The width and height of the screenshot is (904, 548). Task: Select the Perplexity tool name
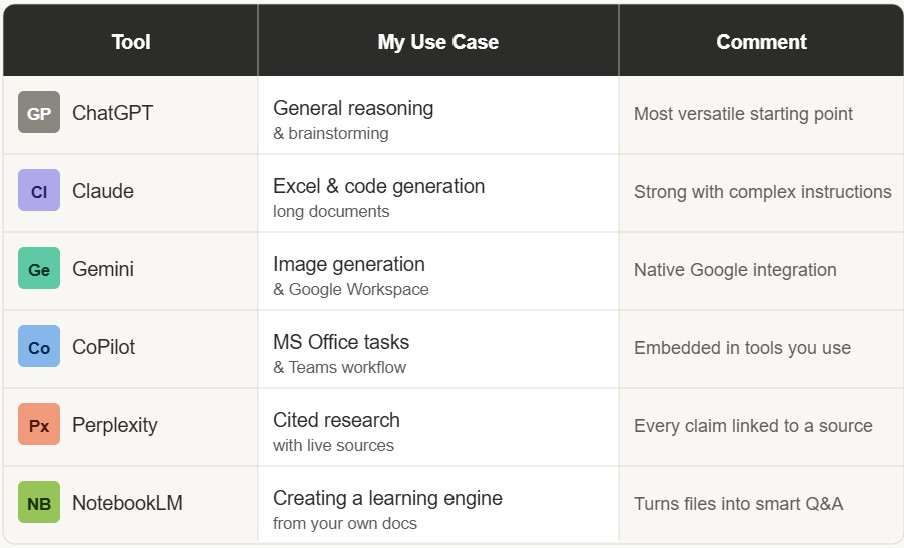click(115, 425)
